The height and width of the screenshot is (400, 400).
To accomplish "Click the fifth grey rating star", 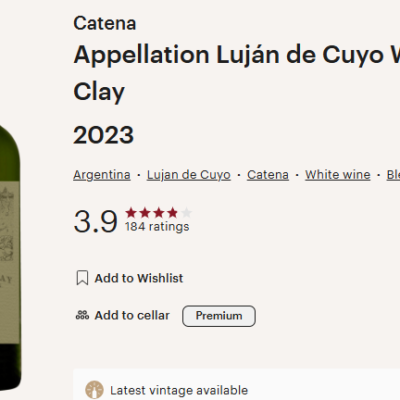I will point(186,212).
